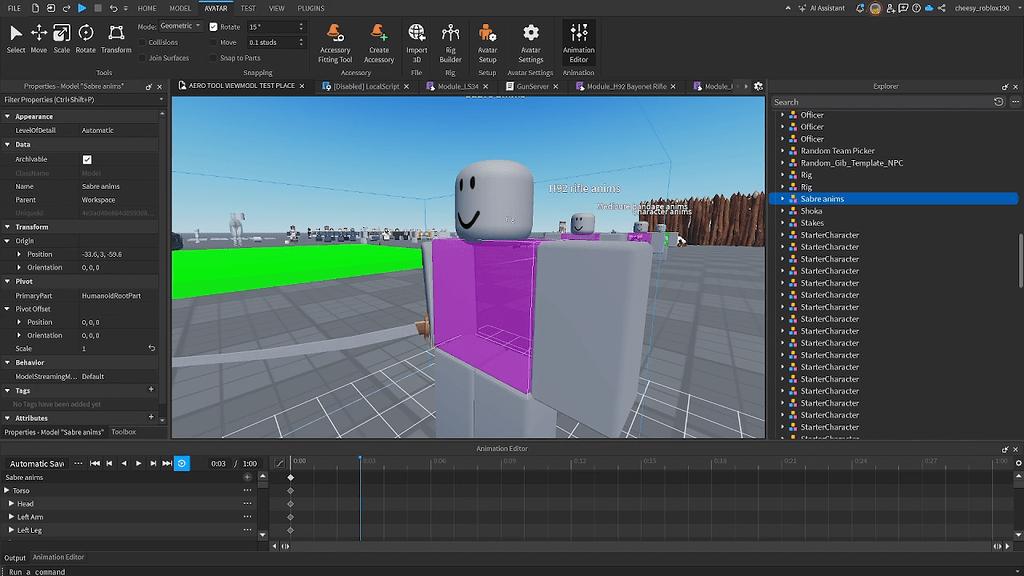Screen dimensions: 1024x576
Task: Click the redo arrow in title bar
Action: point(66,8)
